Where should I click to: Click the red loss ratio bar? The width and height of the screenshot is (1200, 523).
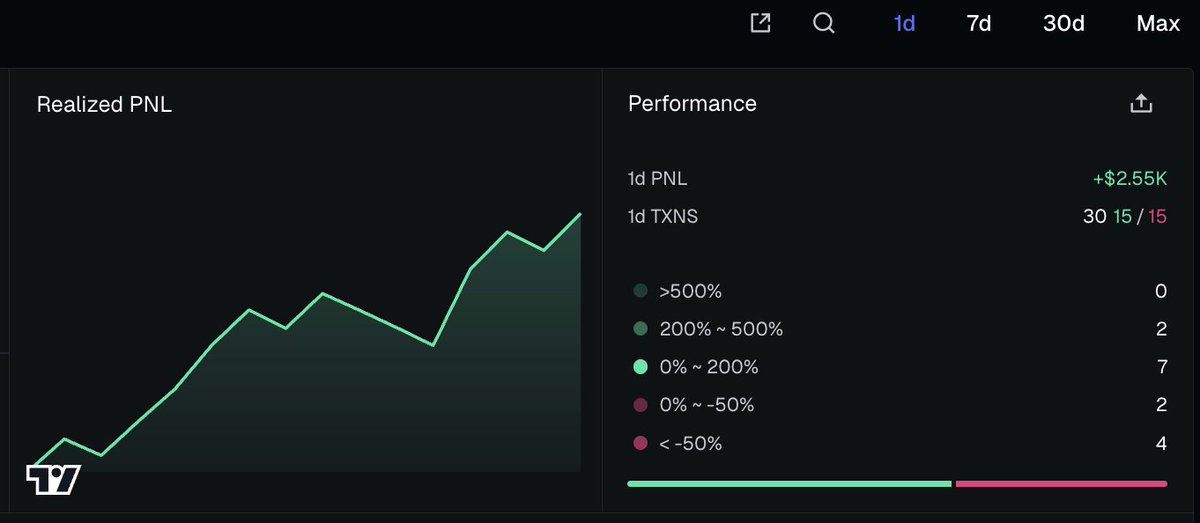[x=1061, y=484]
